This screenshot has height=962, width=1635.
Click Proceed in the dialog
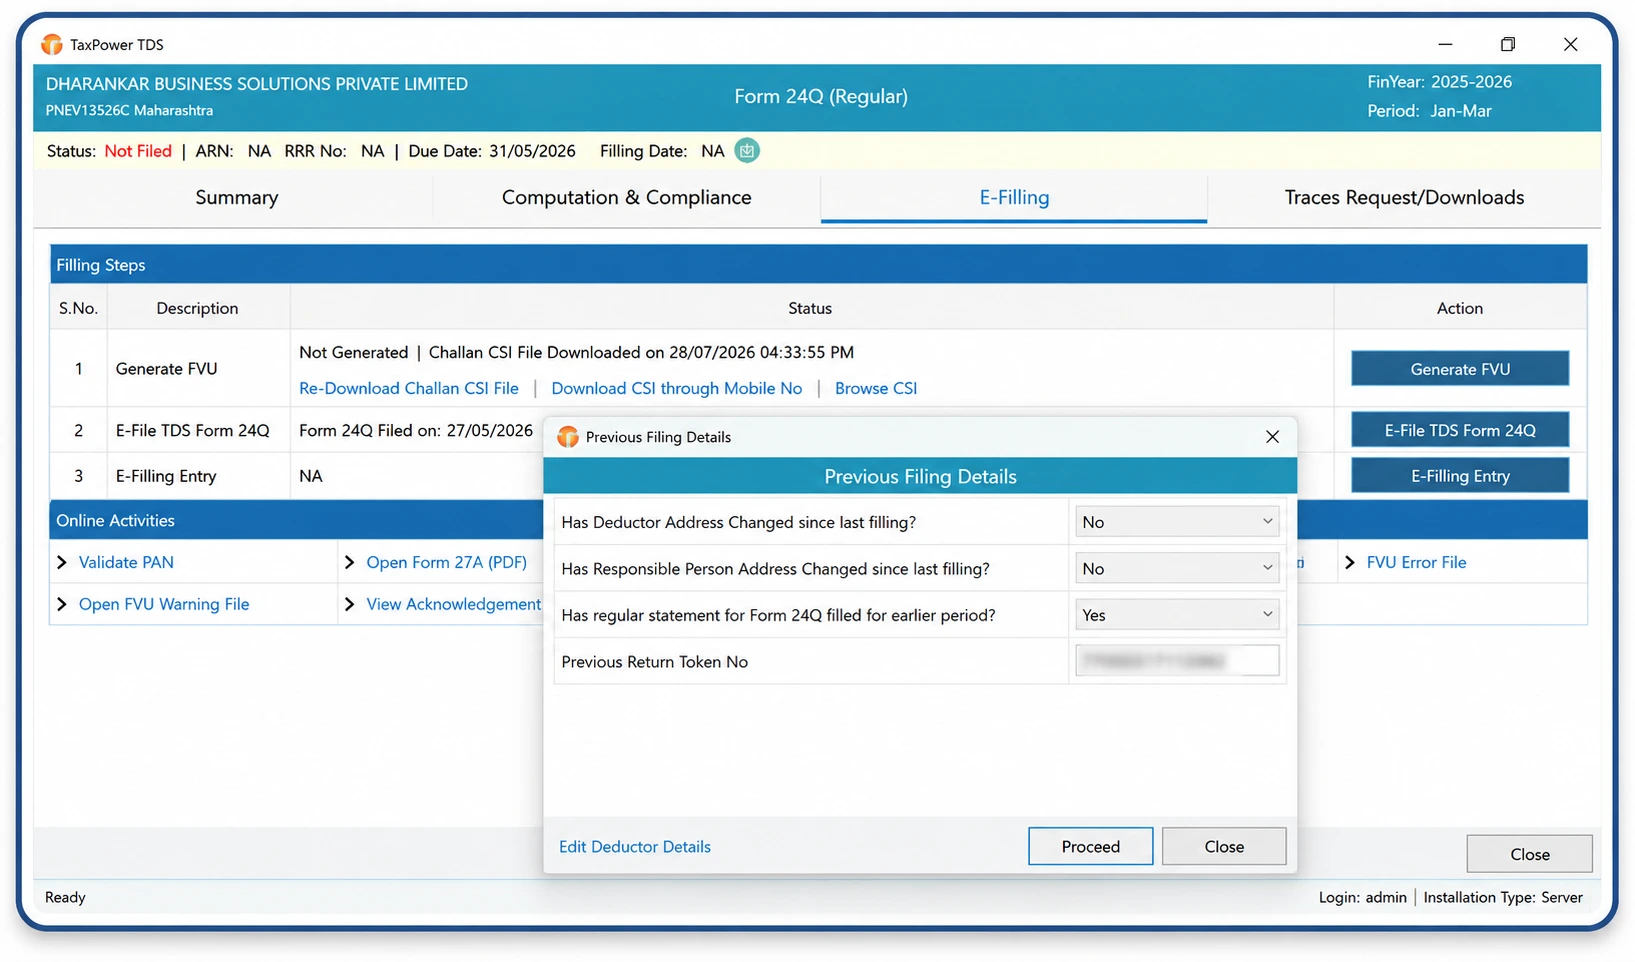(1090, 846)
